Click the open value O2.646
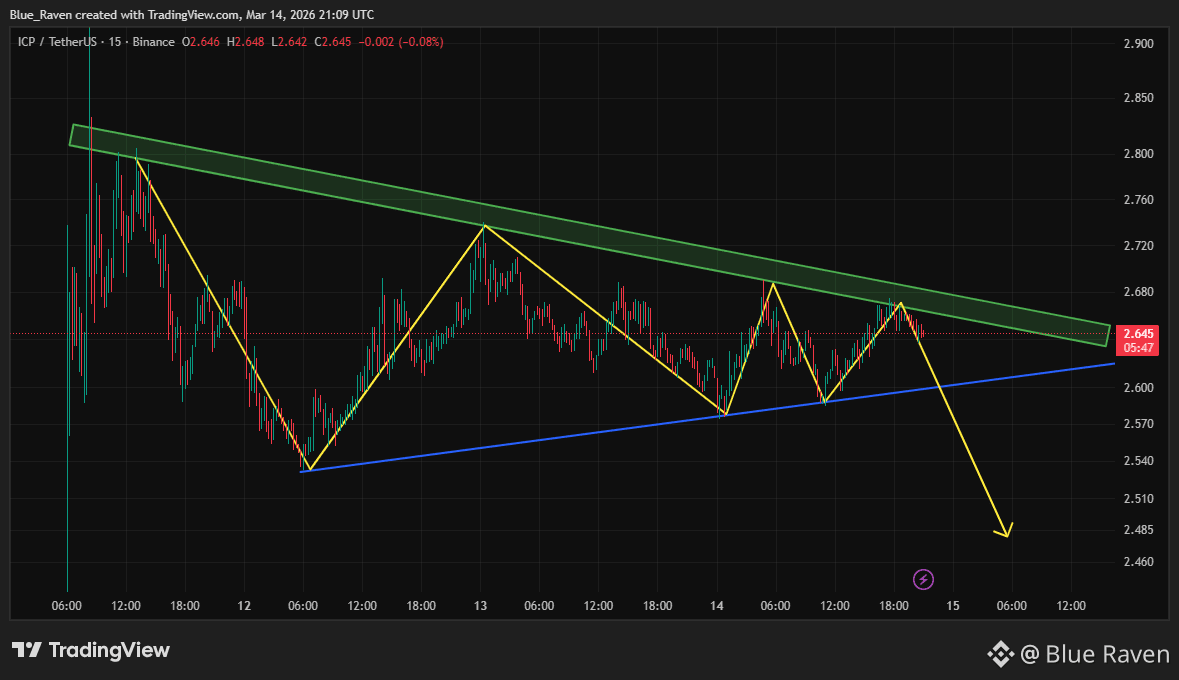The width and height of the screenshot is (1179, 680). (201, 42)
